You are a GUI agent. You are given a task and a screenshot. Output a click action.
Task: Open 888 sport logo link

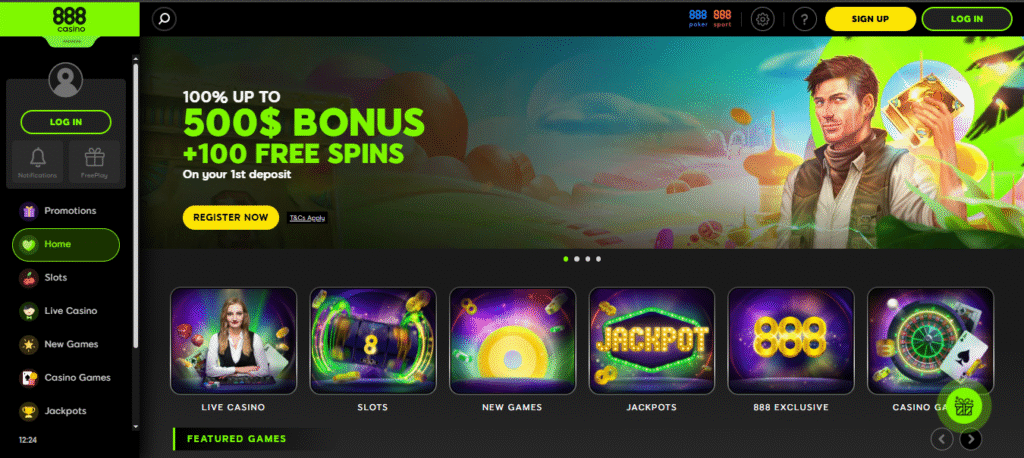click(722, 18)
